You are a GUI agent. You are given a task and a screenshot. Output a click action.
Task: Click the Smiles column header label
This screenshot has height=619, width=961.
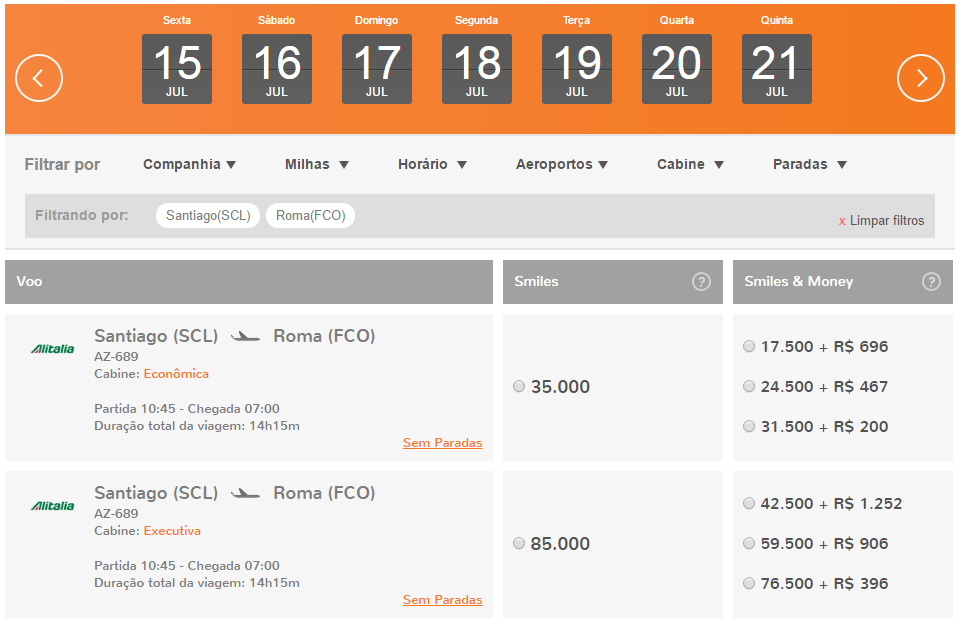pos(536,281)
